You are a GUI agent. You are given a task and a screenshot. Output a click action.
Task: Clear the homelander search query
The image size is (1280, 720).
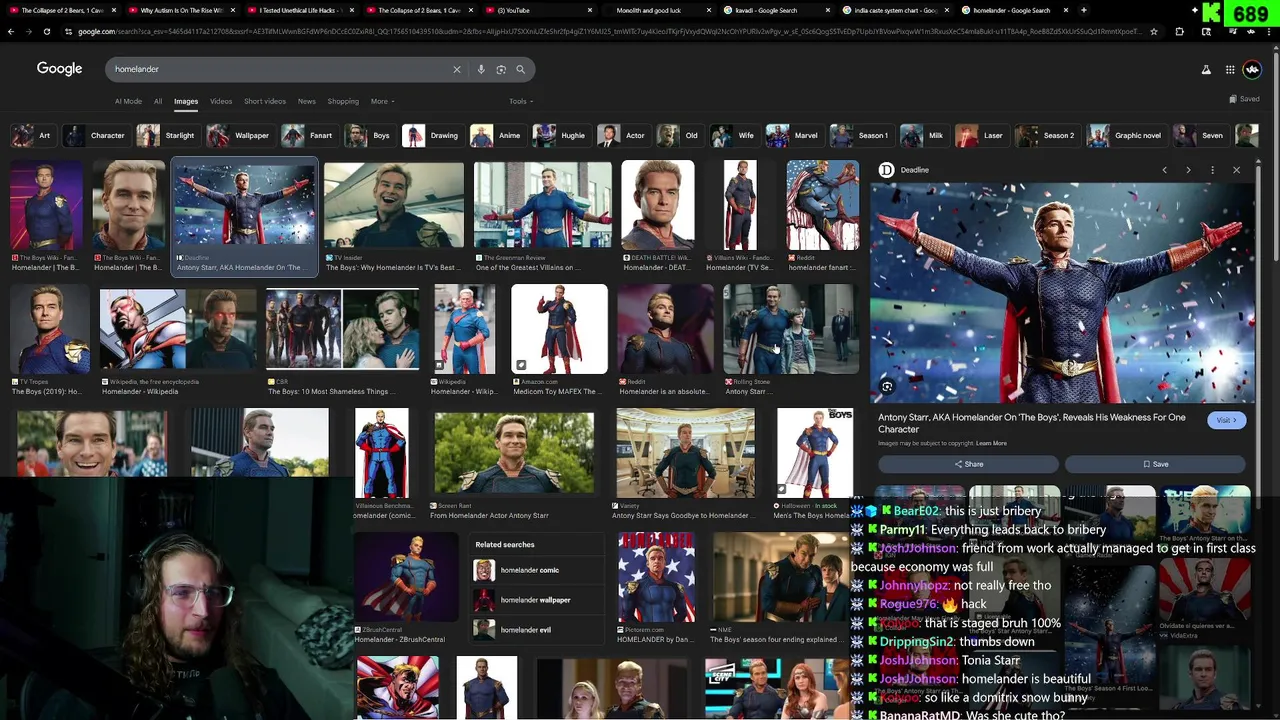(x=457, y=69)
